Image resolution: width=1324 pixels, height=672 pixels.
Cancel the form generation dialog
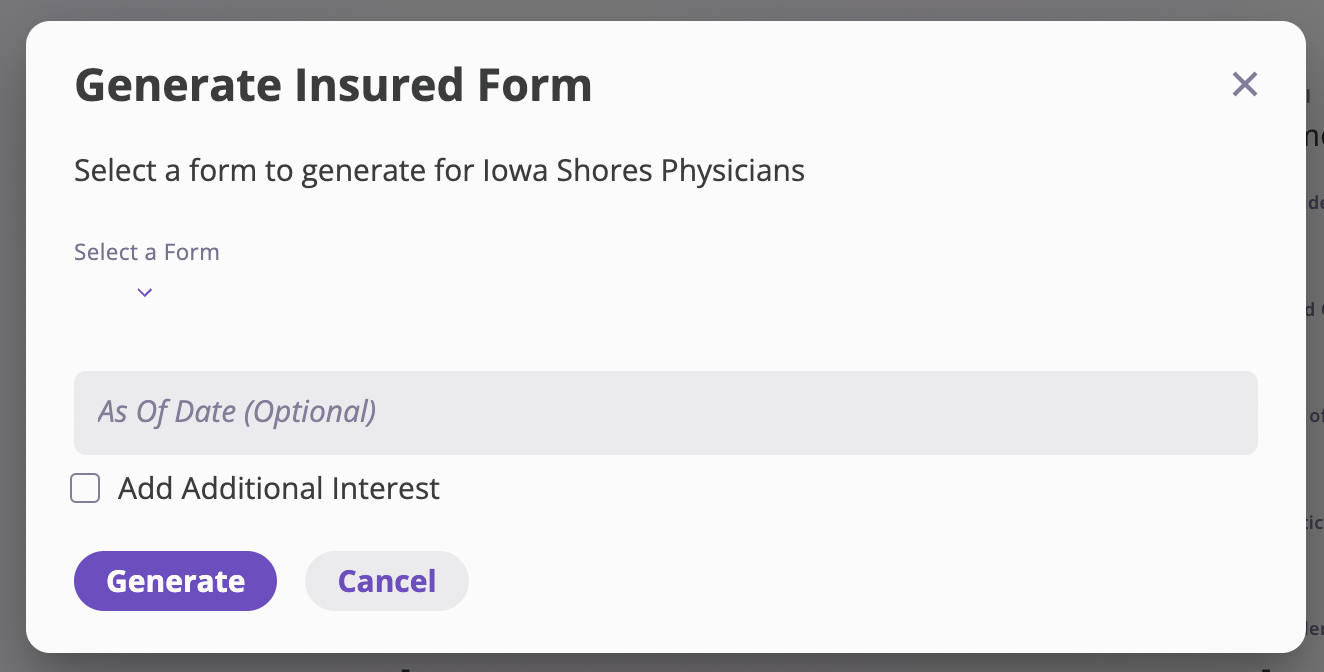[386, 581]
